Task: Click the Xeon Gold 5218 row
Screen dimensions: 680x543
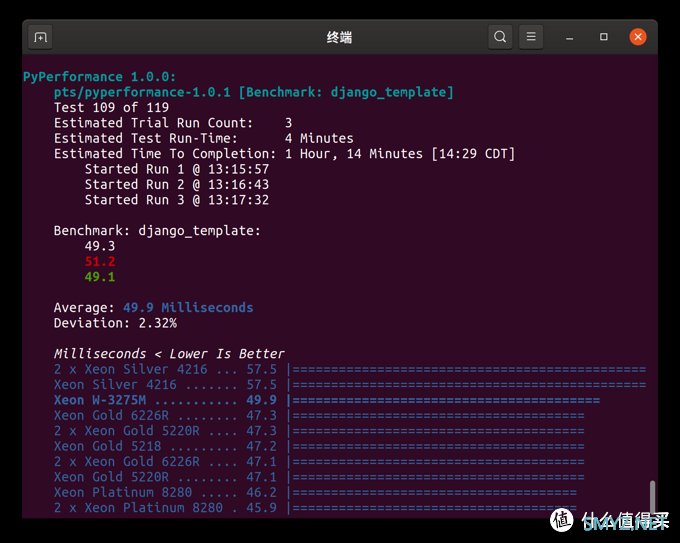Action: 319,446
